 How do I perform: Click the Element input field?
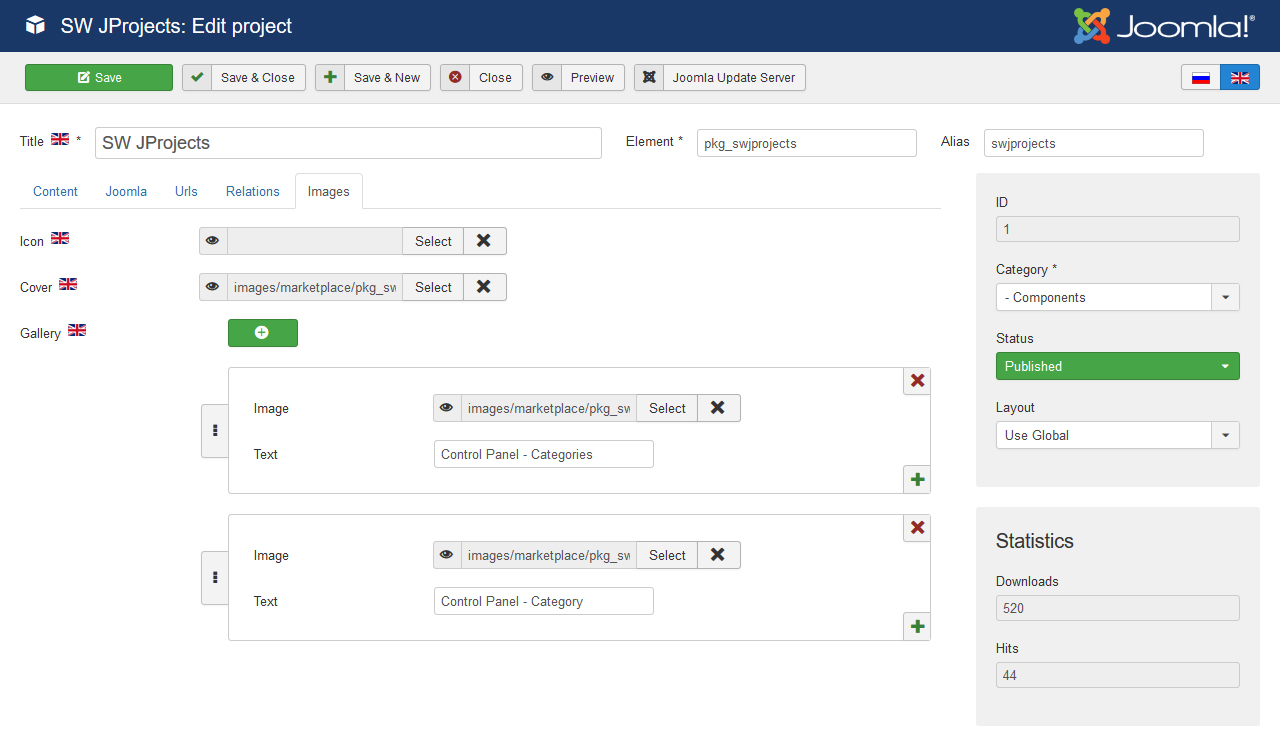[x=807, y=143]
